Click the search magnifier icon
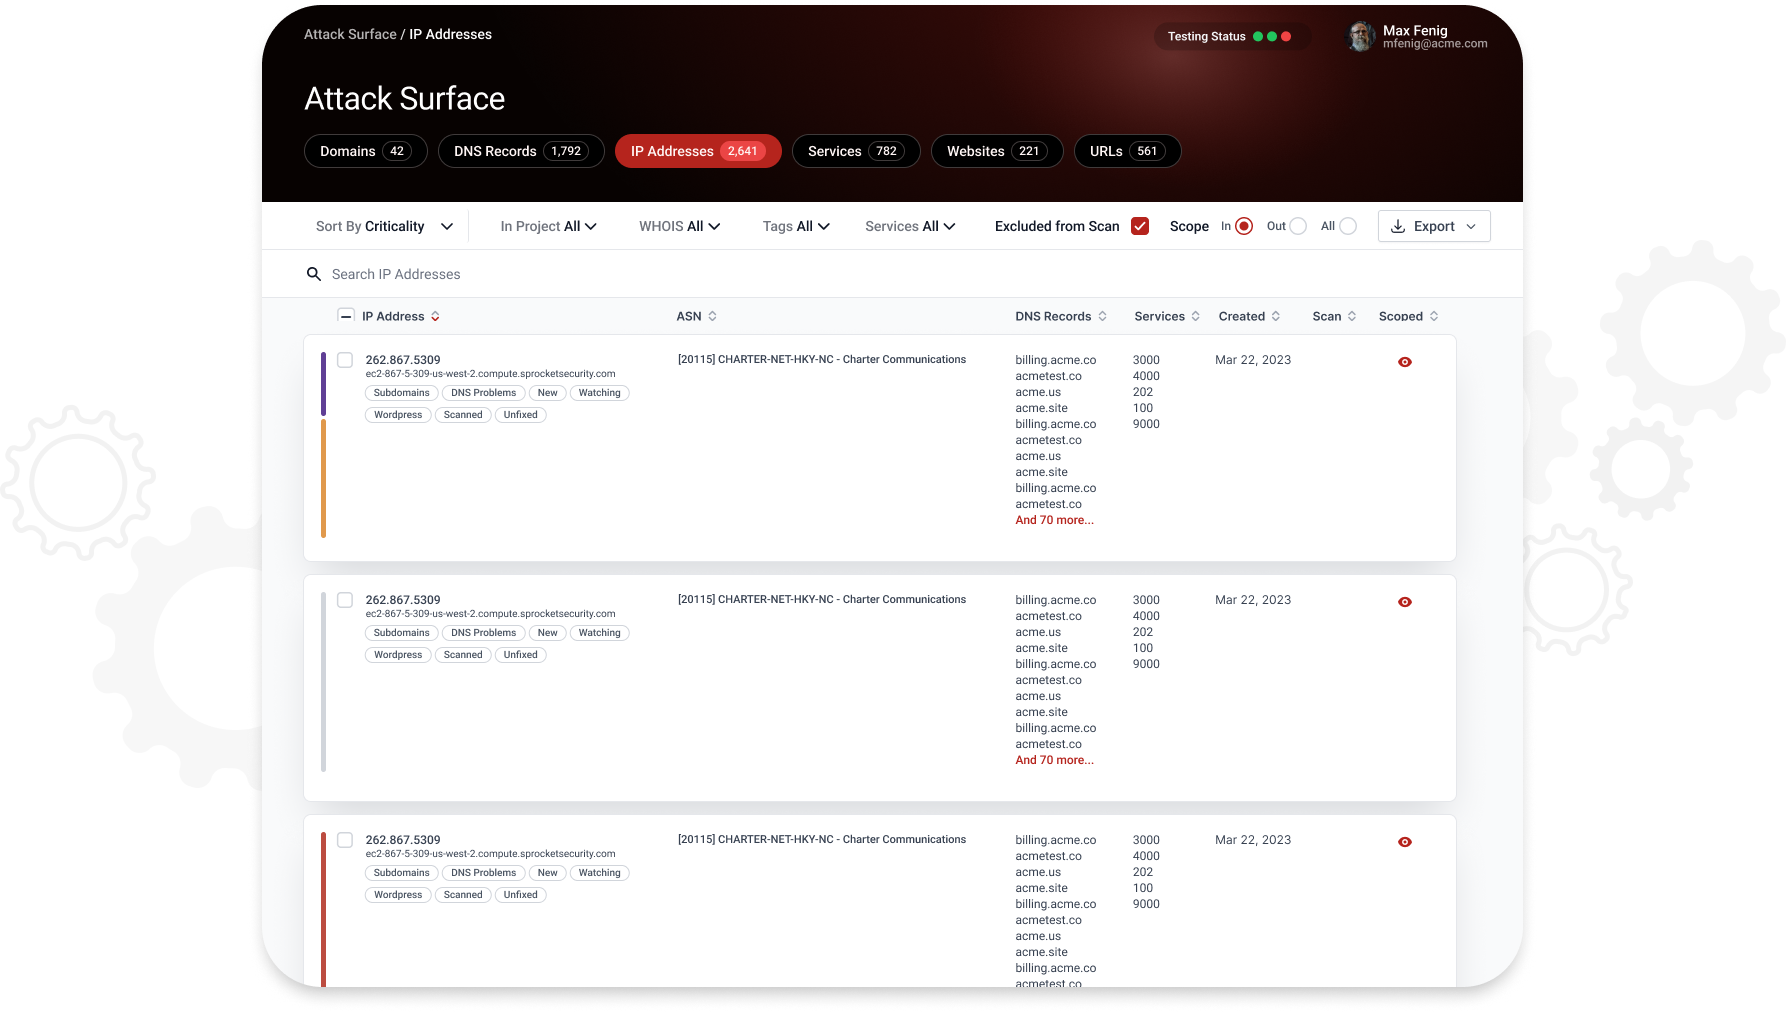The width and height of the screenshot is (1786, 1012). pyautogui.click(x=314, y=274)
